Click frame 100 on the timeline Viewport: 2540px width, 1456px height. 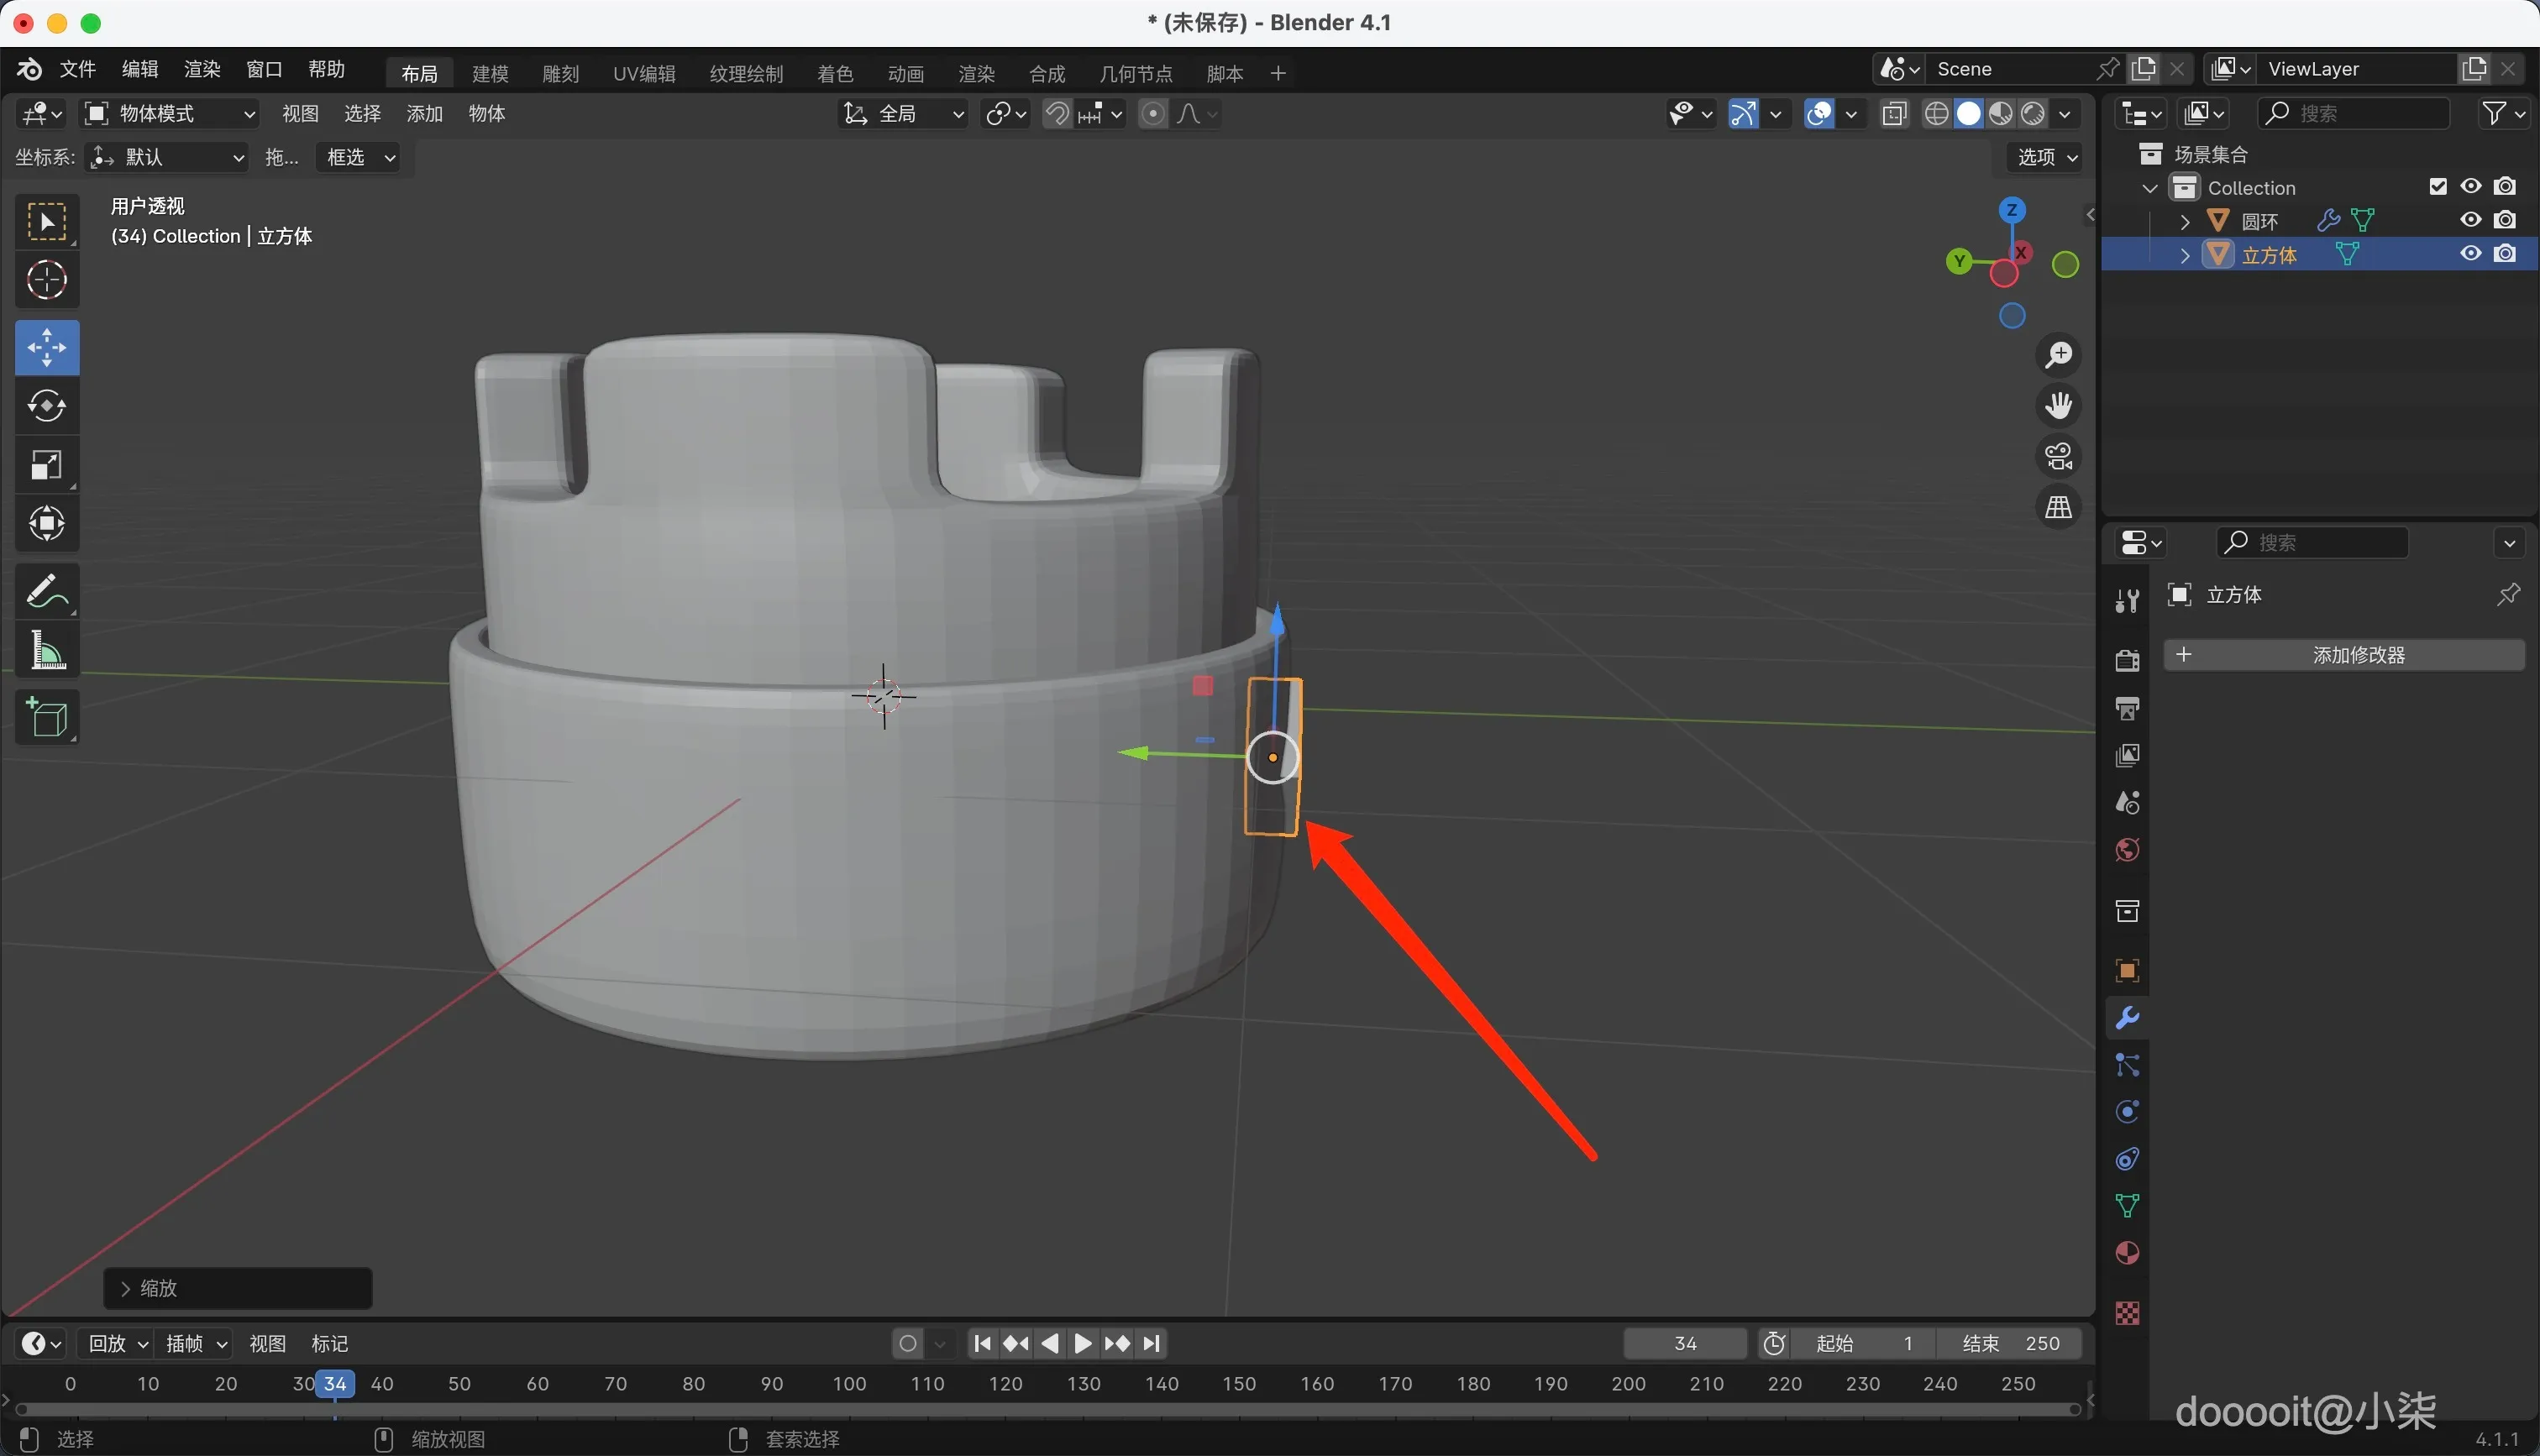click(849, 1384)
